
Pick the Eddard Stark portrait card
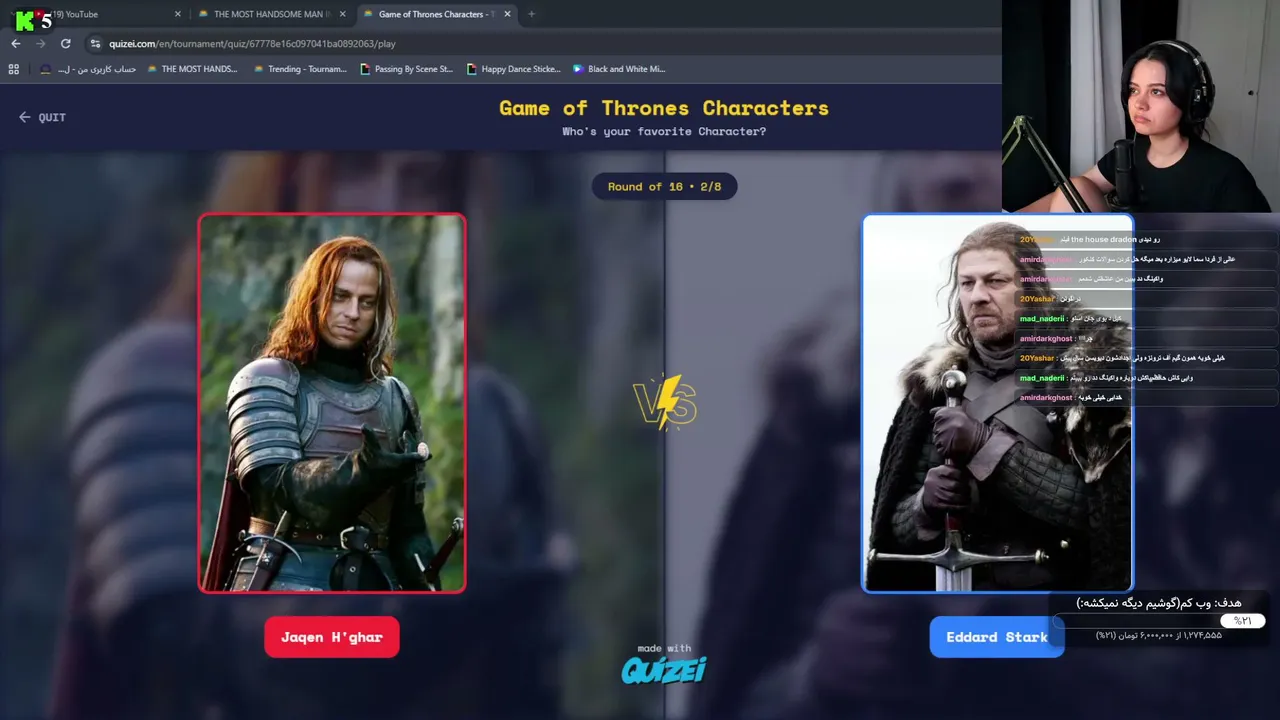click(997, 403)
